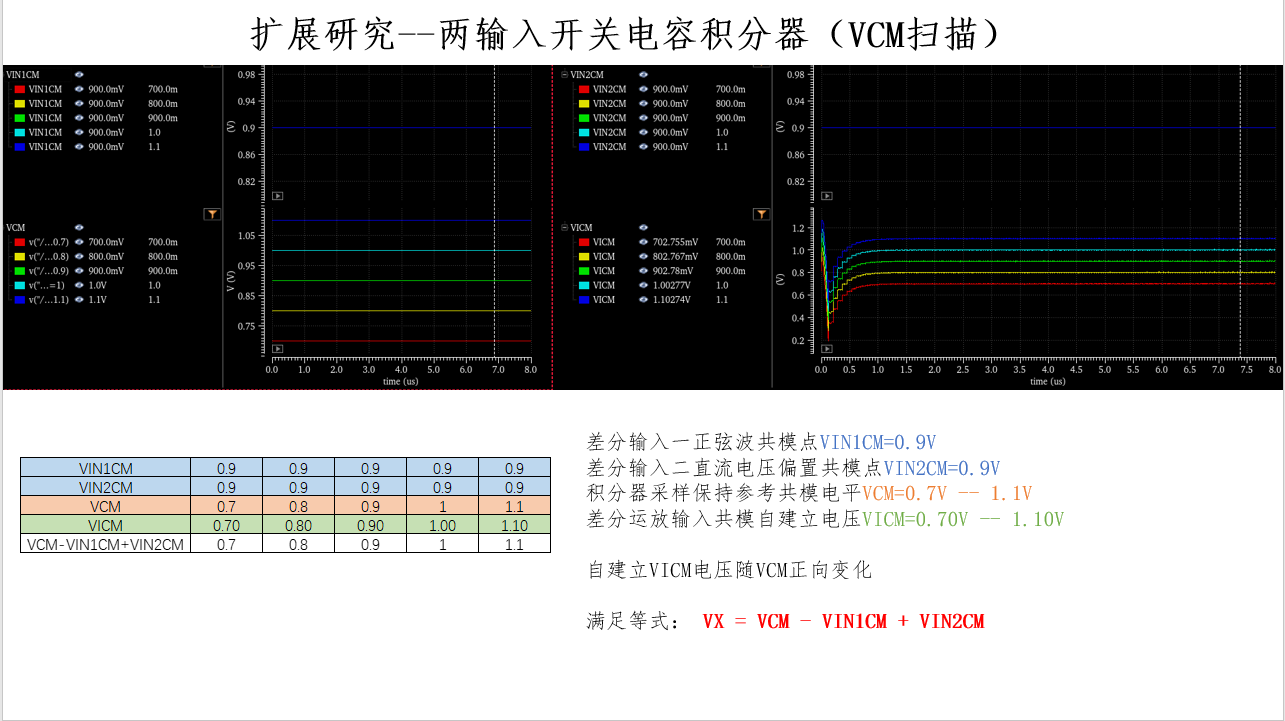The image size is (1285, 721).
Task: Hide the VIN2CM trace with sweep 1.0
Action: (x=643, y=132)
